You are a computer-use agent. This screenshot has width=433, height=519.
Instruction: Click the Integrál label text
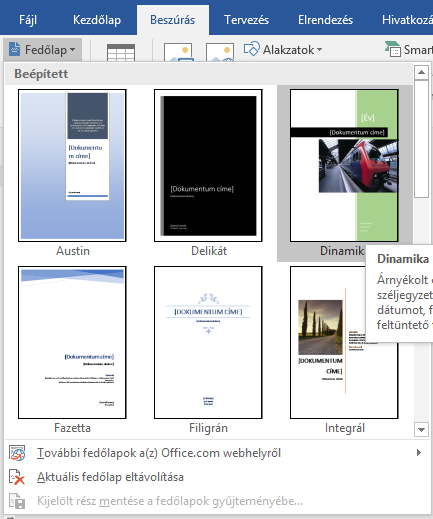click(x=345, y=428)
